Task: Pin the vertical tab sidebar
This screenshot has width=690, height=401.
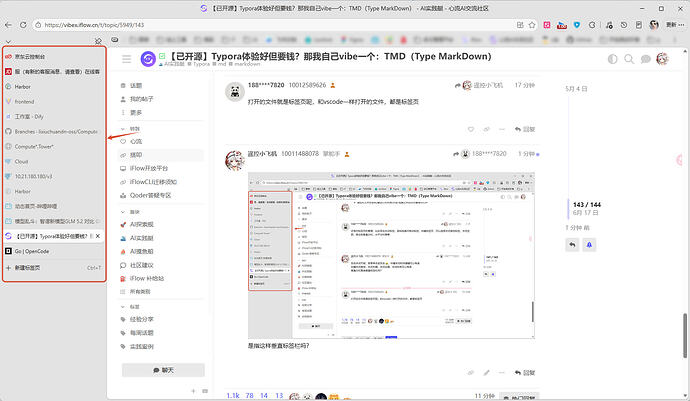Action: 98,41
